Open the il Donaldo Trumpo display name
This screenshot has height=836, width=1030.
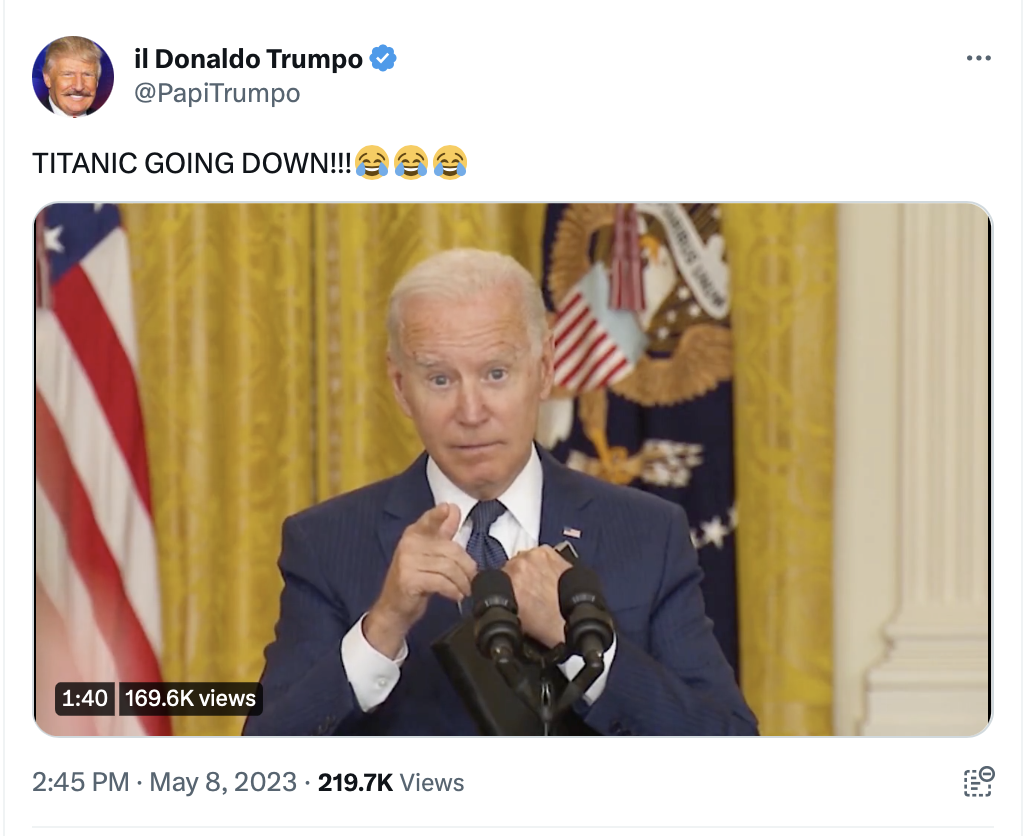coord(248,59)
